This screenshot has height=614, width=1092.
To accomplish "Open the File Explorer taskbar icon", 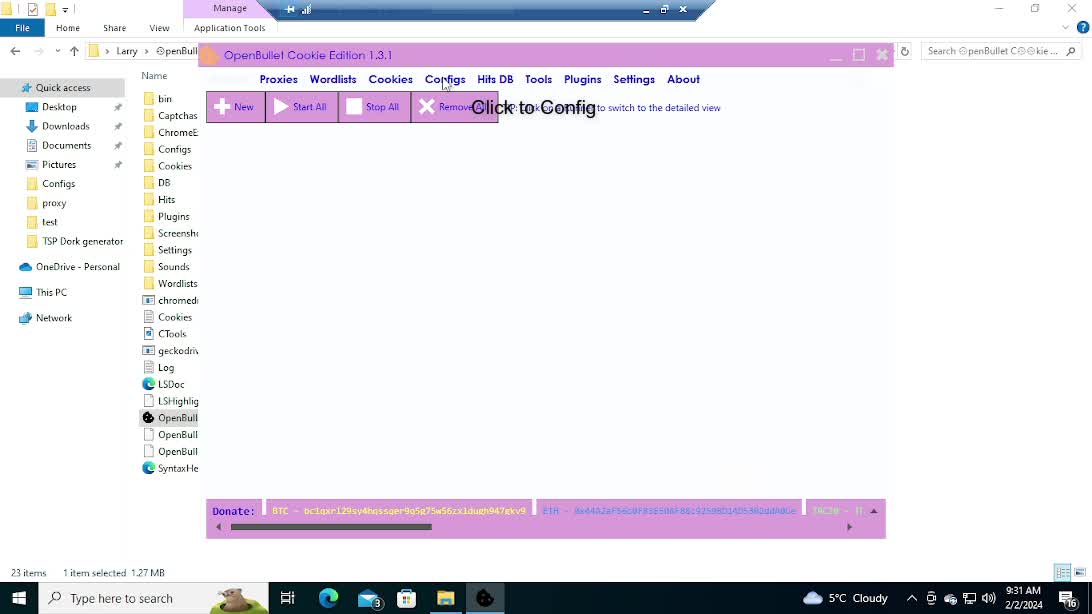I will (x=445, y=598).
